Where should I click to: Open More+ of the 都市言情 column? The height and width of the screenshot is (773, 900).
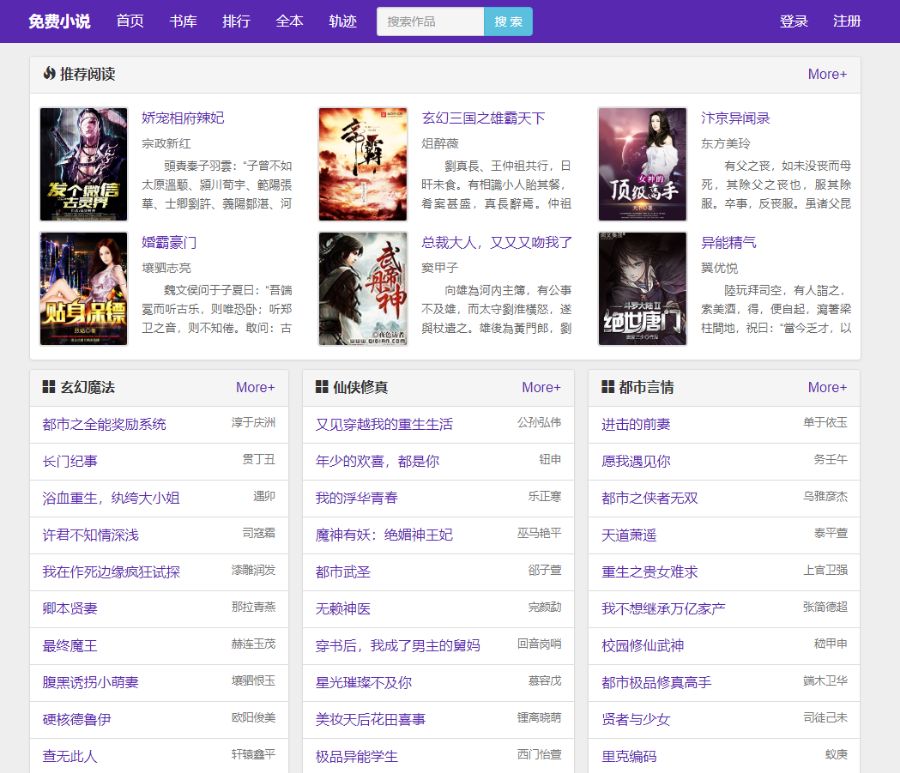(828, 387)
